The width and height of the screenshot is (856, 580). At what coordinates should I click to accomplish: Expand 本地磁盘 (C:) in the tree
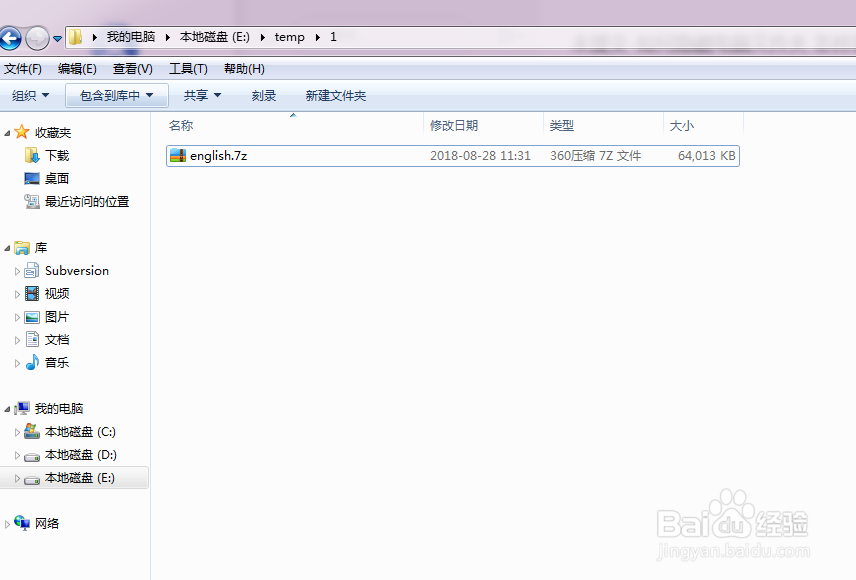[17, 433]
